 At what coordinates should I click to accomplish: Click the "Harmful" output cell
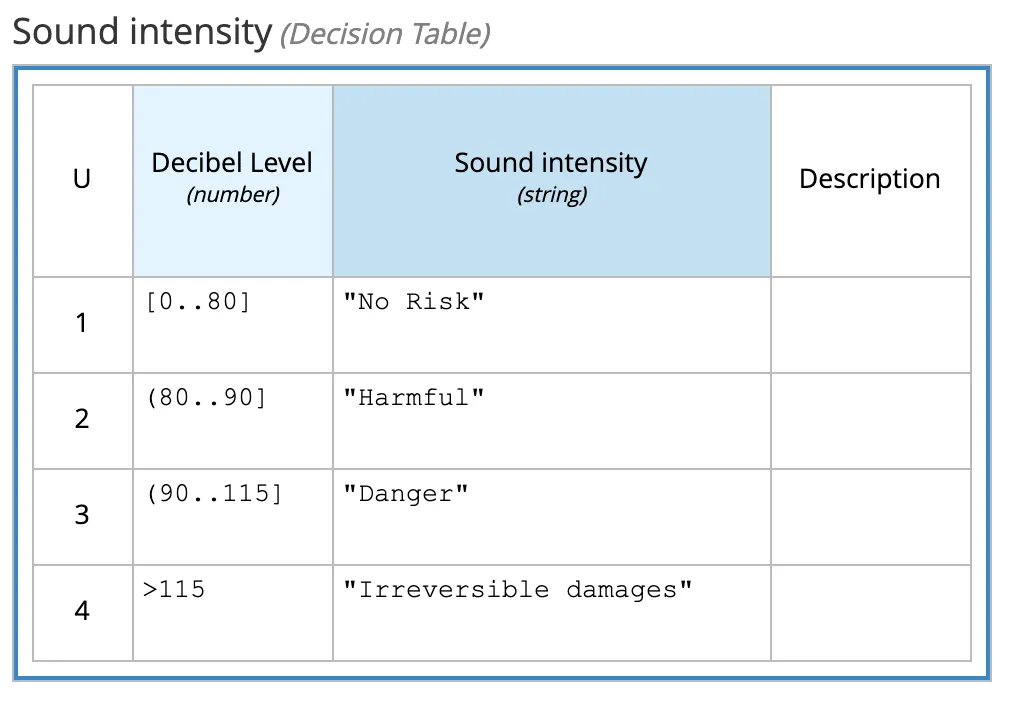551,420
